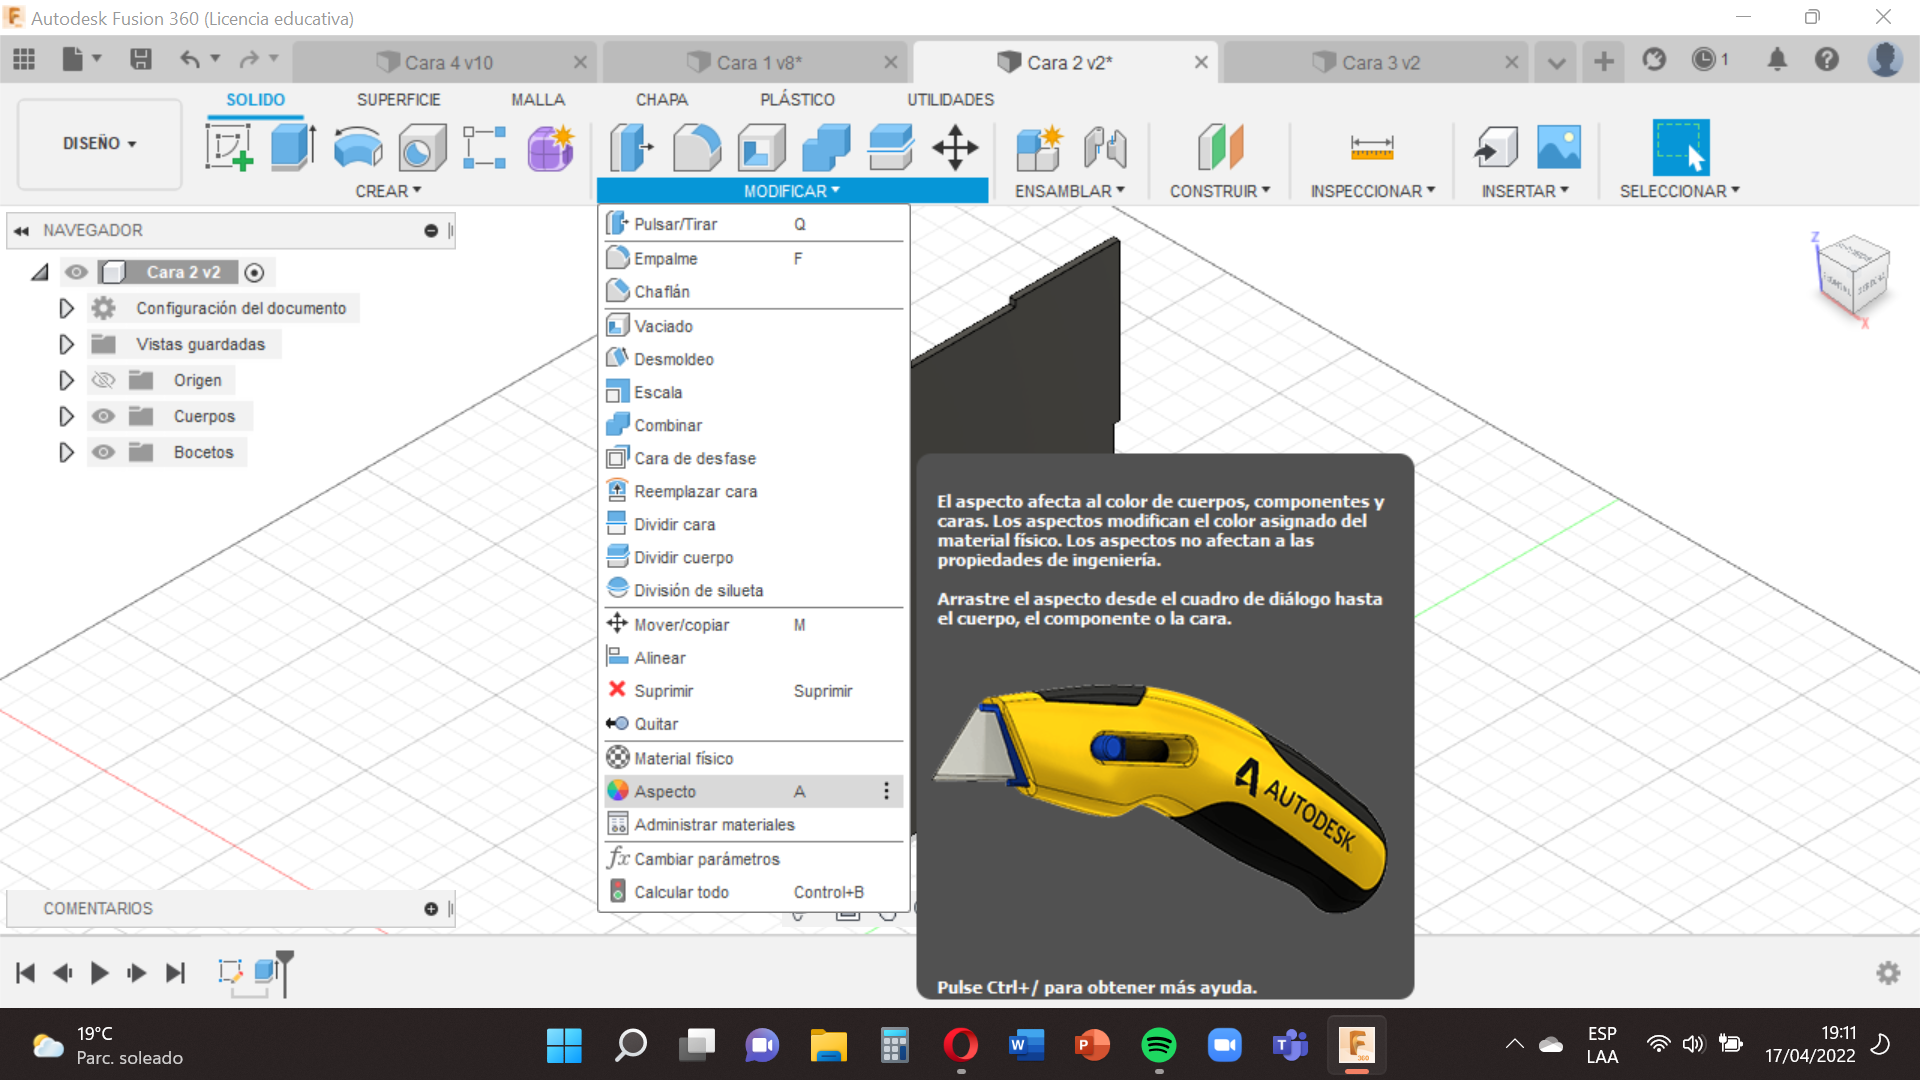
Task: Click the Rectangular Pattern tool icon
Action: click(485, 148)
